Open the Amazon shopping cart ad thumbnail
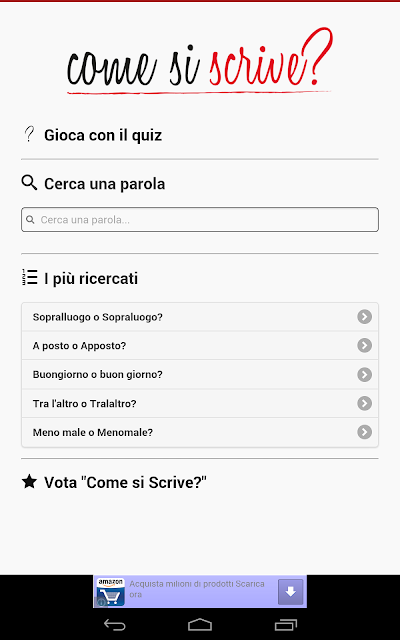The image size is (400, 640). pos(111,591)
